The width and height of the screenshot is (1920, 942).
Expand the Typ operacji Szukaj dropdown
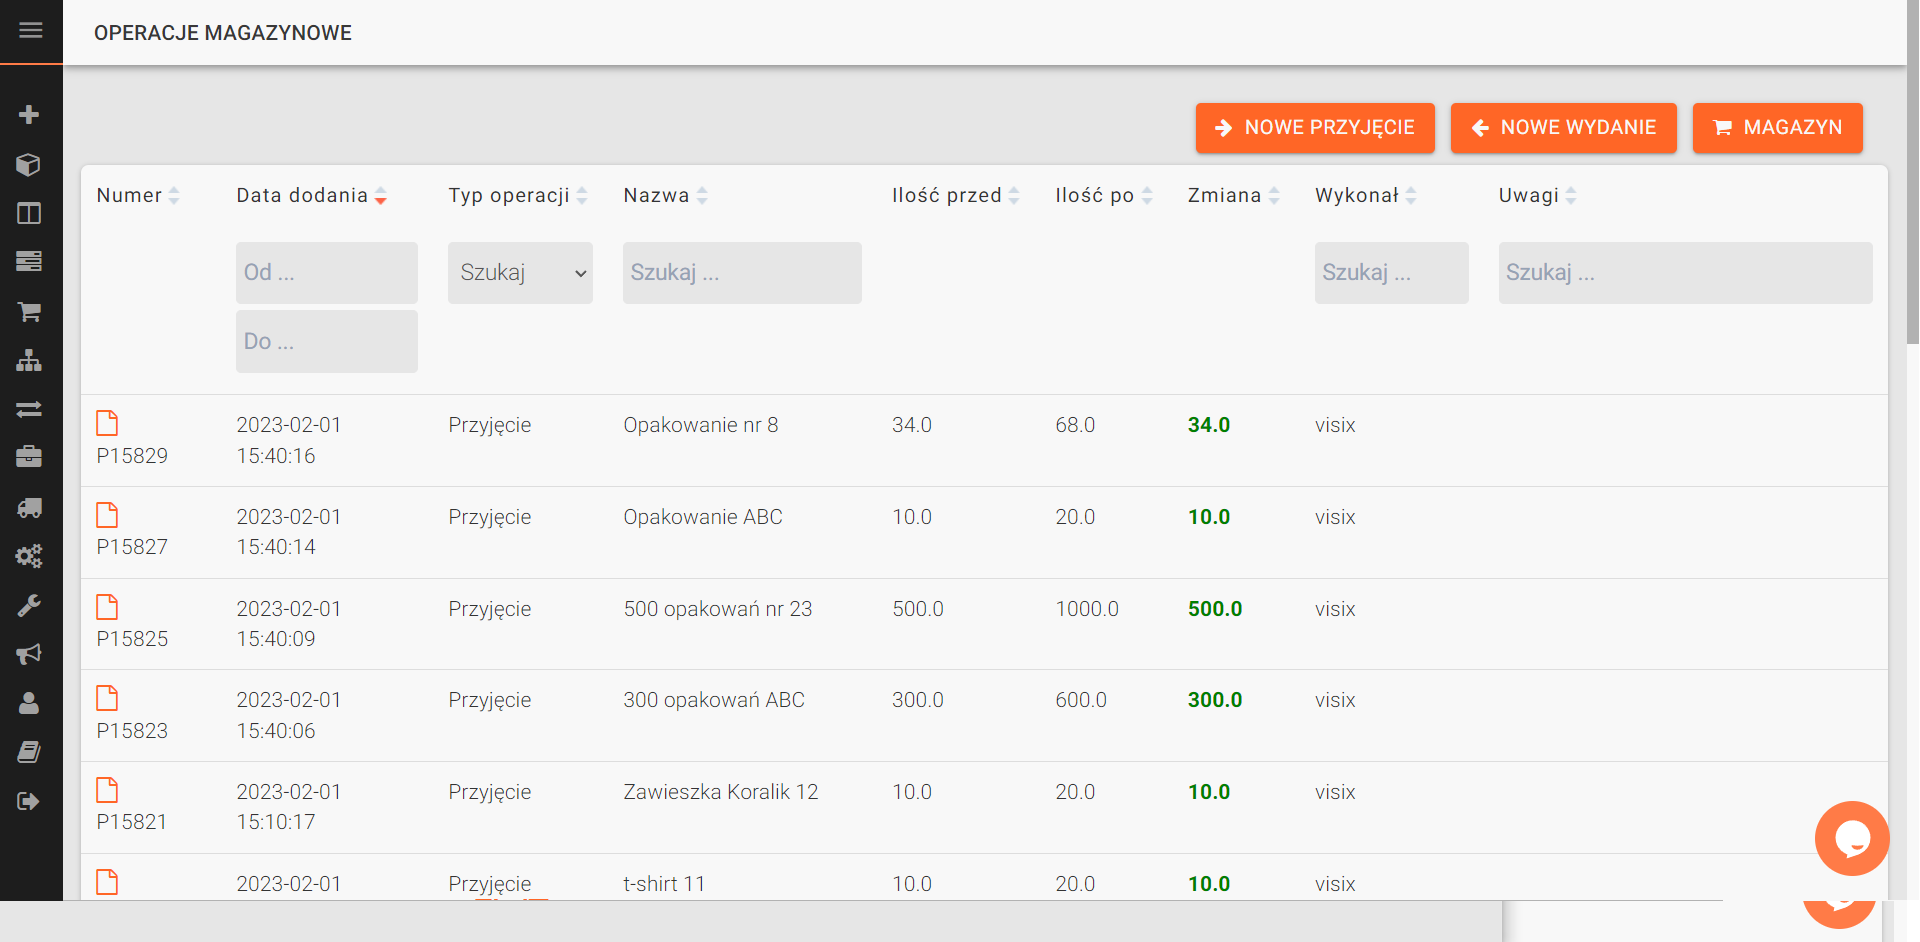(520, 273)
